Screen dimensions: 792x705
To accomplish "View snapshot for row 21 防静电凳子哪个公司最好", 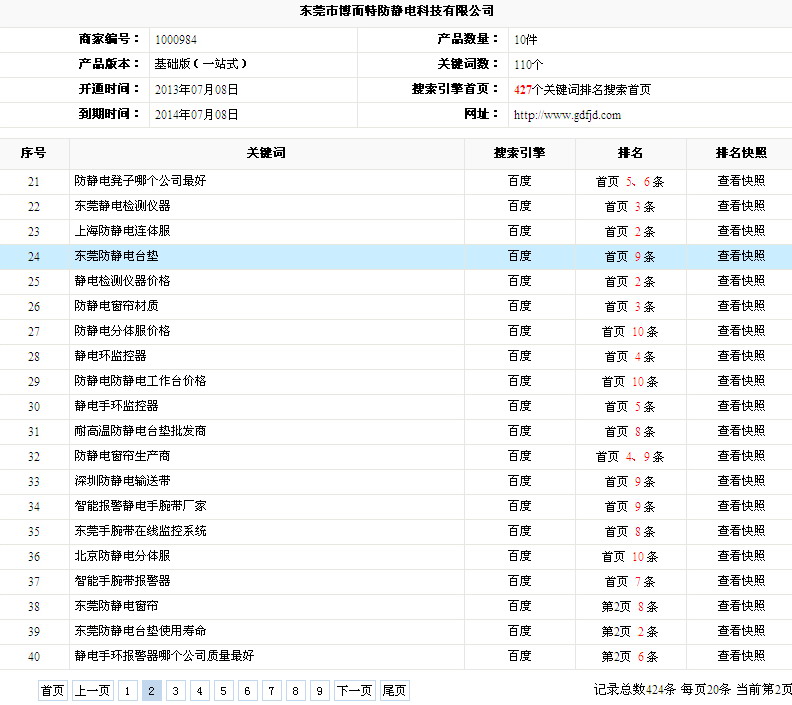I will click(741, 181).
